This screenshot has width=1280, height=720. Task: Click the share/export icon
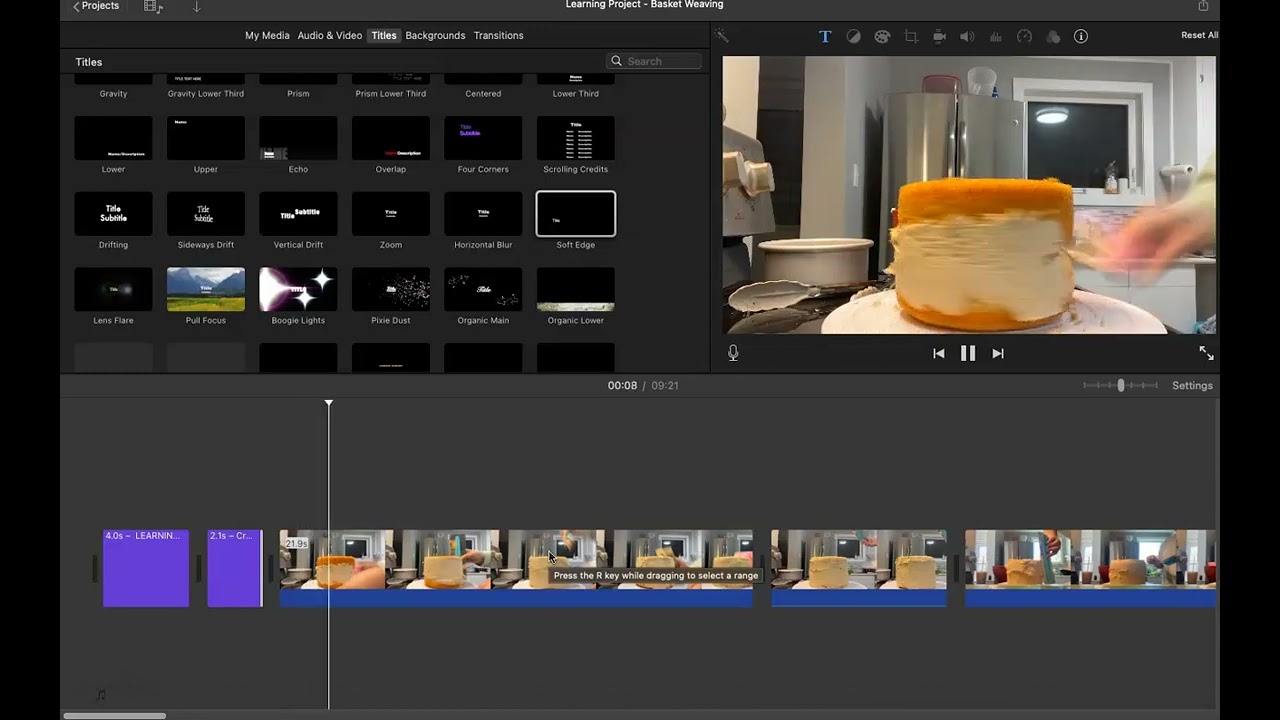point(1203,6)
